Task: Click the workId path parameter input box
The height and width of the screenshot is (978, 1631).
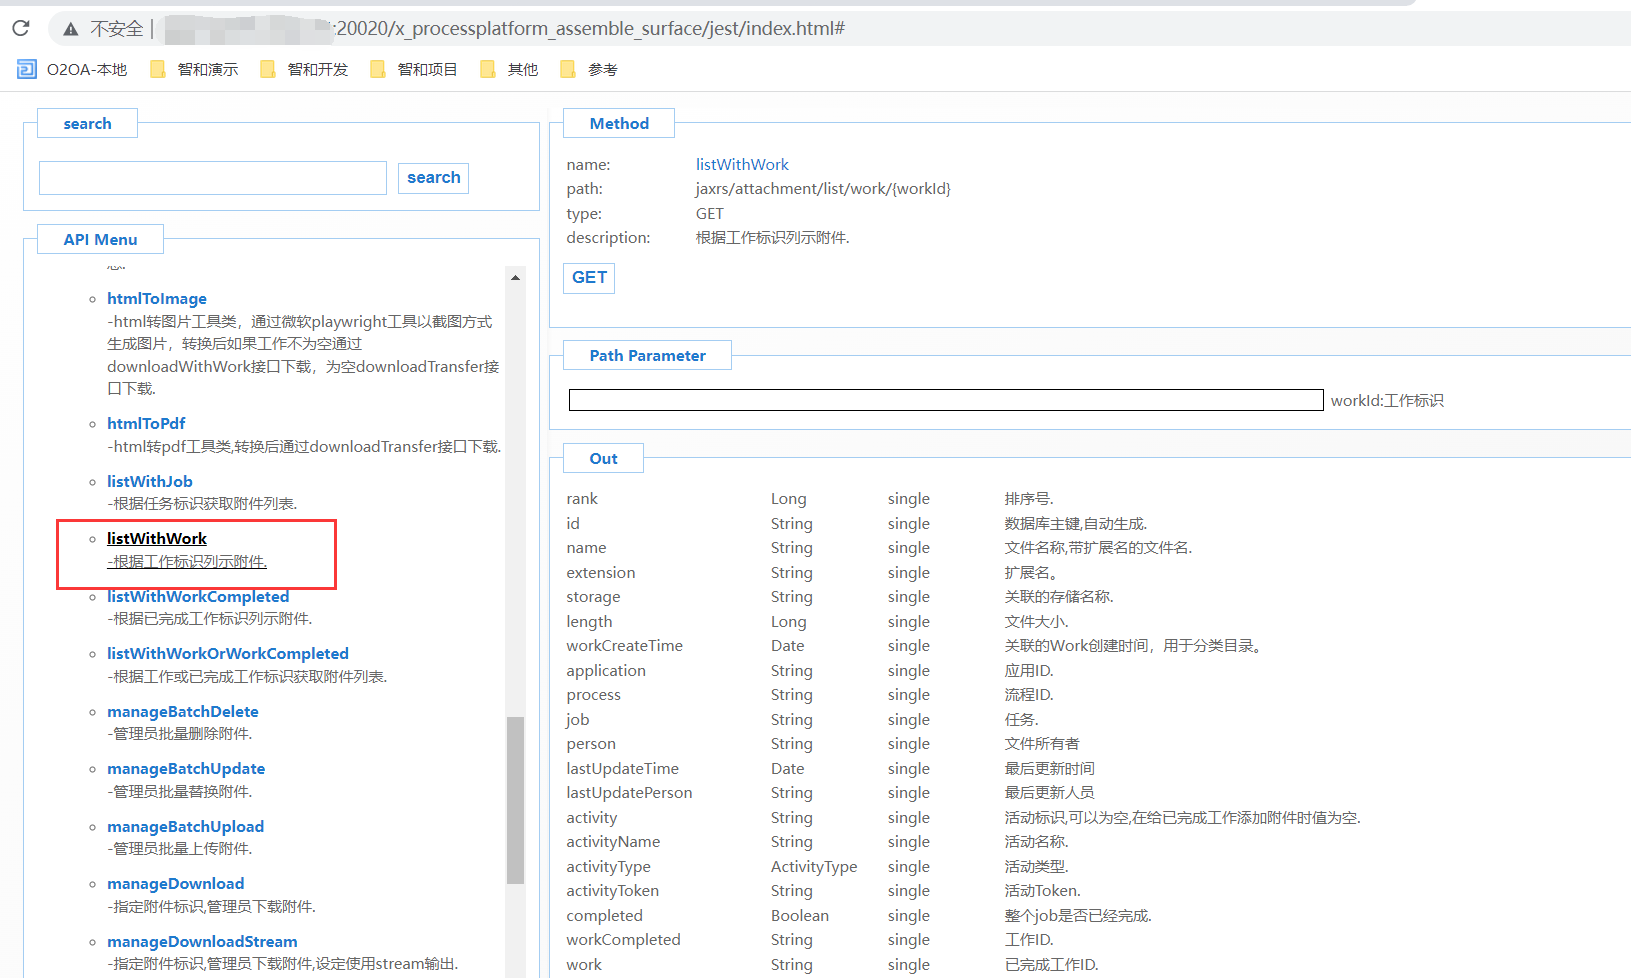Action: pos(944,399)
